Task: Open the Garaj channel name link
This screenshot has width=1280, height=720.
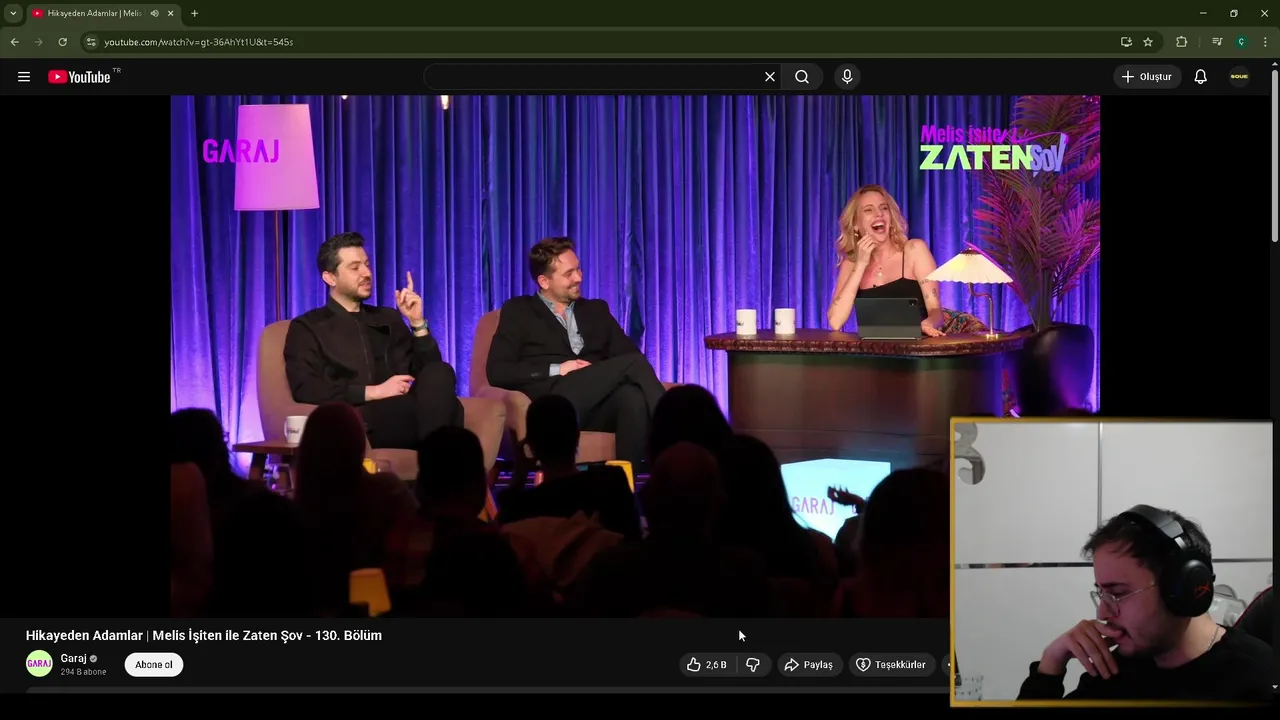Action: 73,658
